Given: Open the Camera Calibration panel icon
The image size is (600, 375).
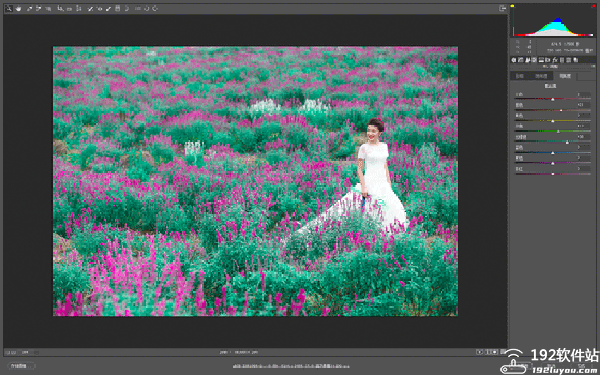Looking at the screenshot, I should (562, 60).
